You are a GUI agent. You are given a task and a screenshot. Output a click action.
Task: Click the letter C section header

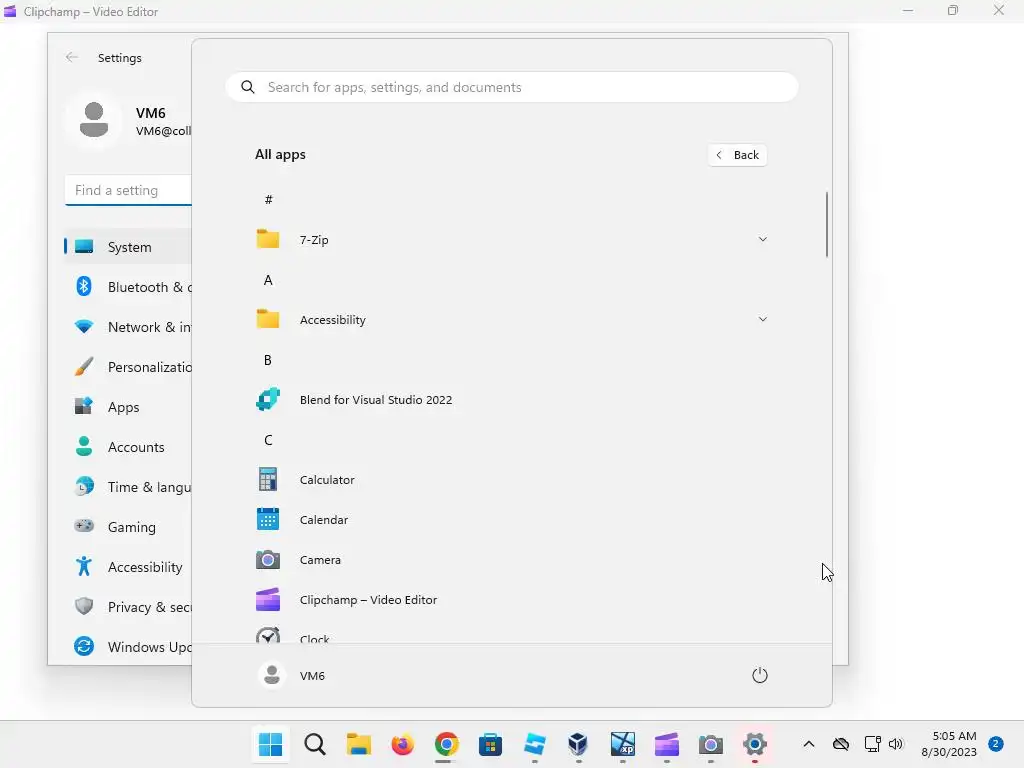coord(268,440)
